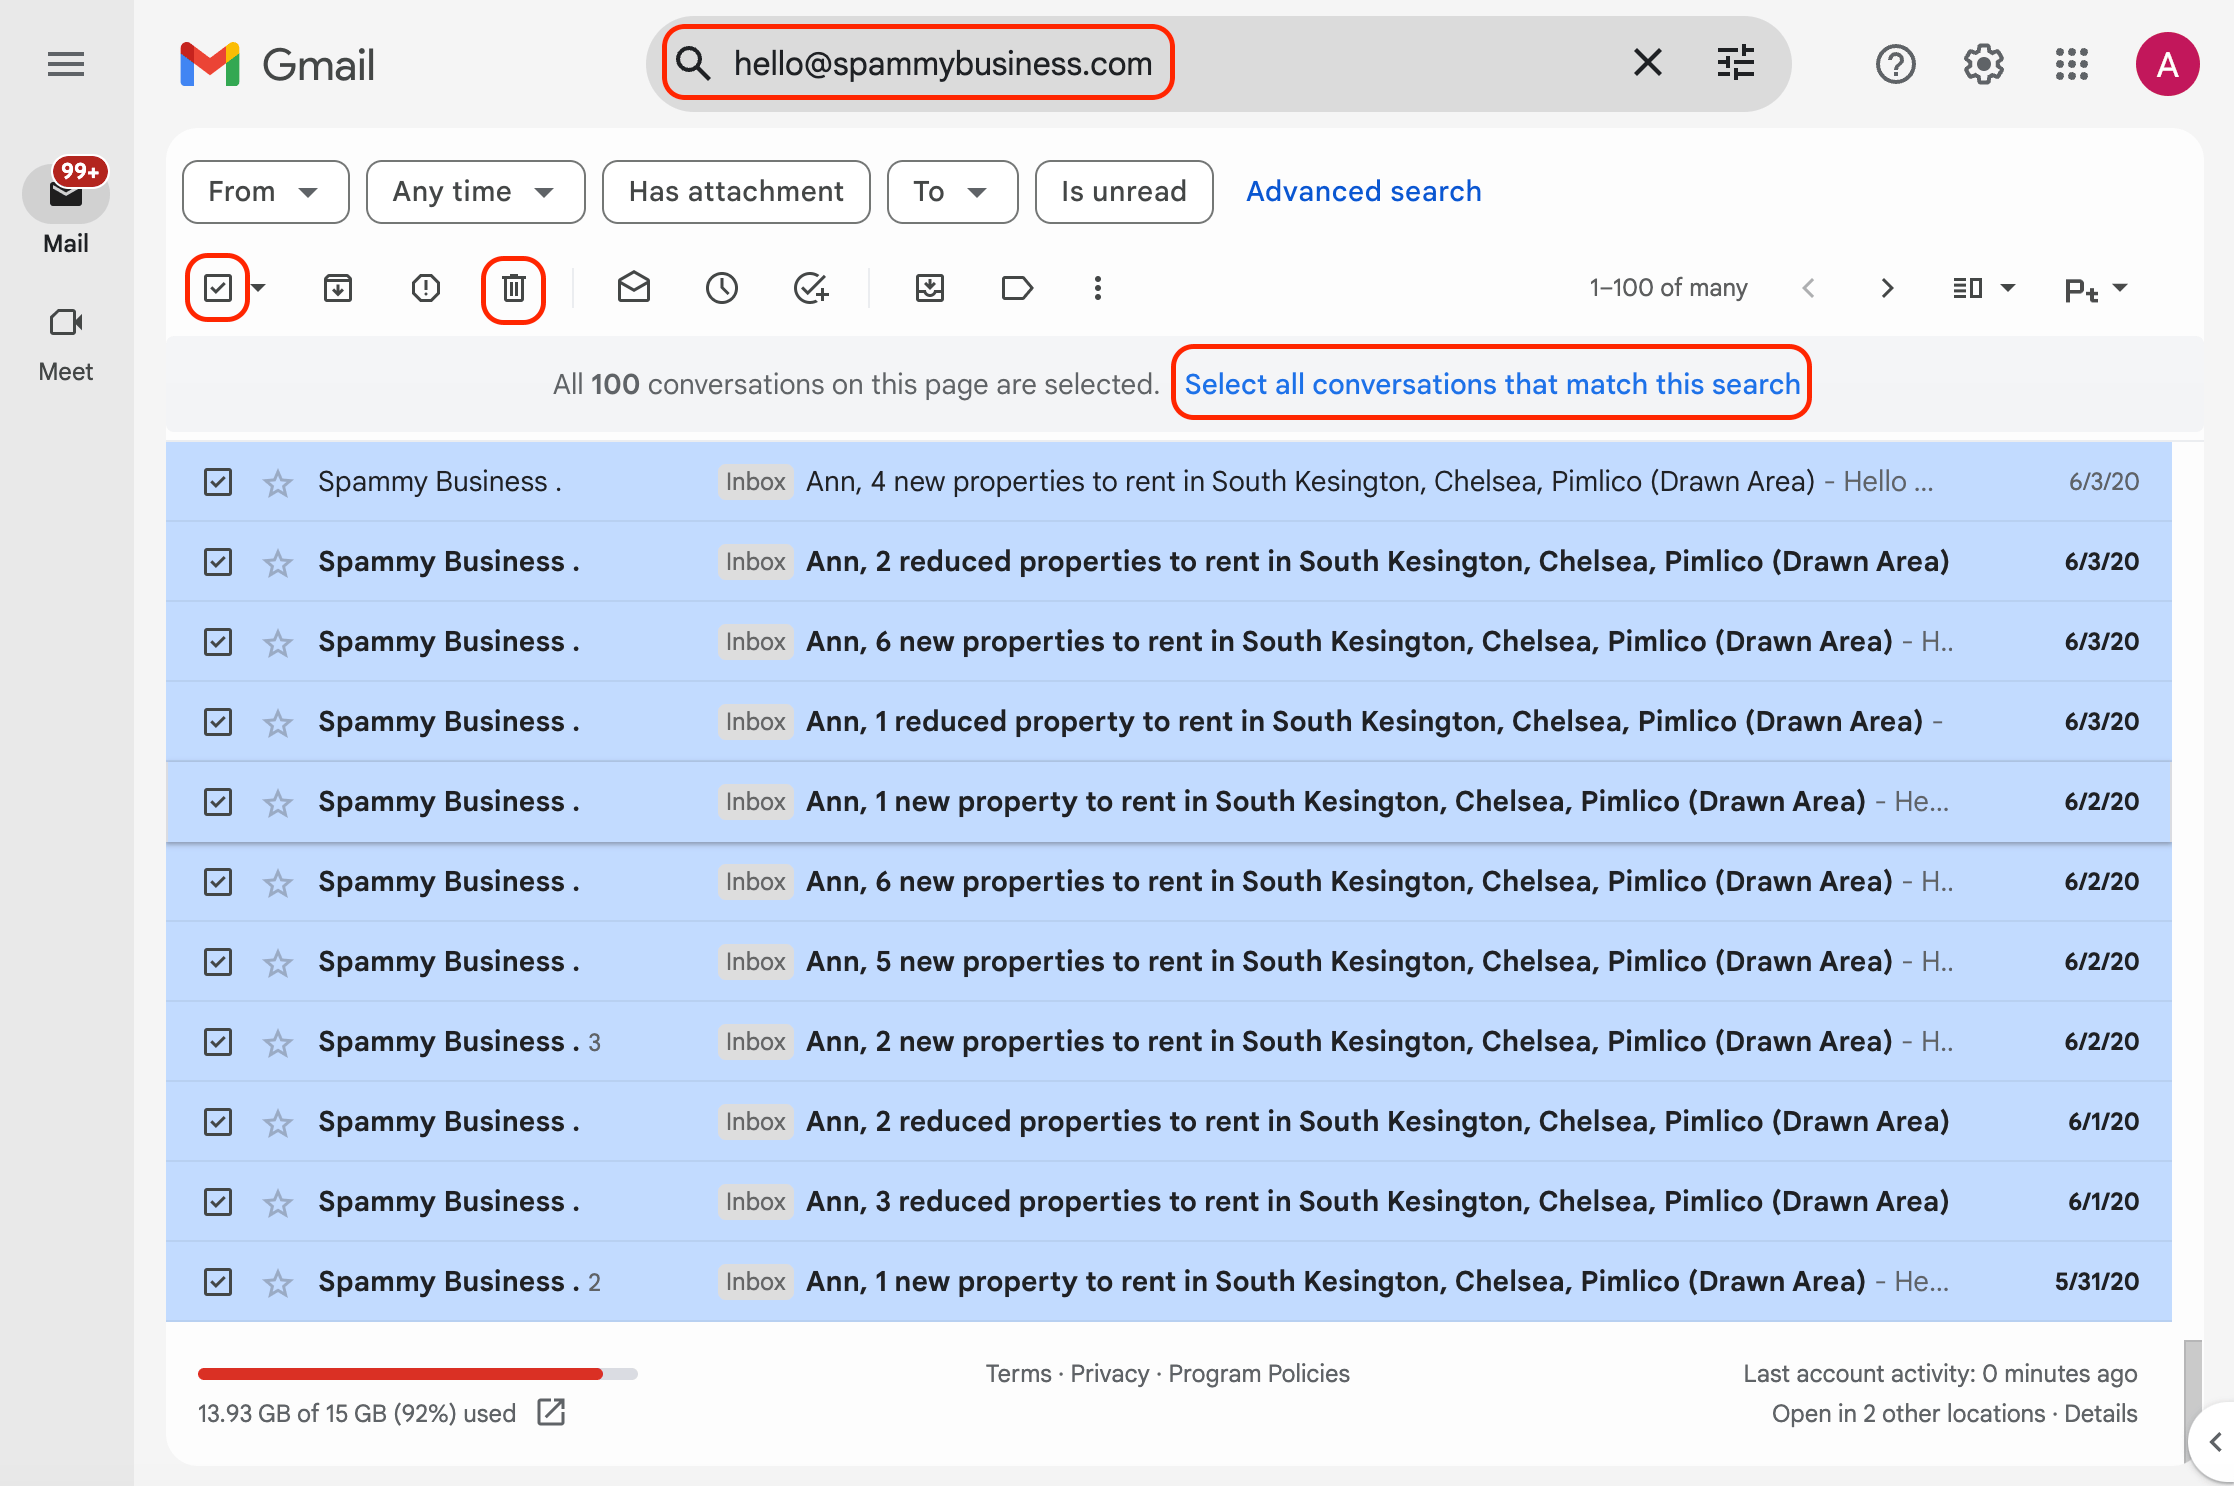
Task: Clear the current search query
Action: point(1648,62)
